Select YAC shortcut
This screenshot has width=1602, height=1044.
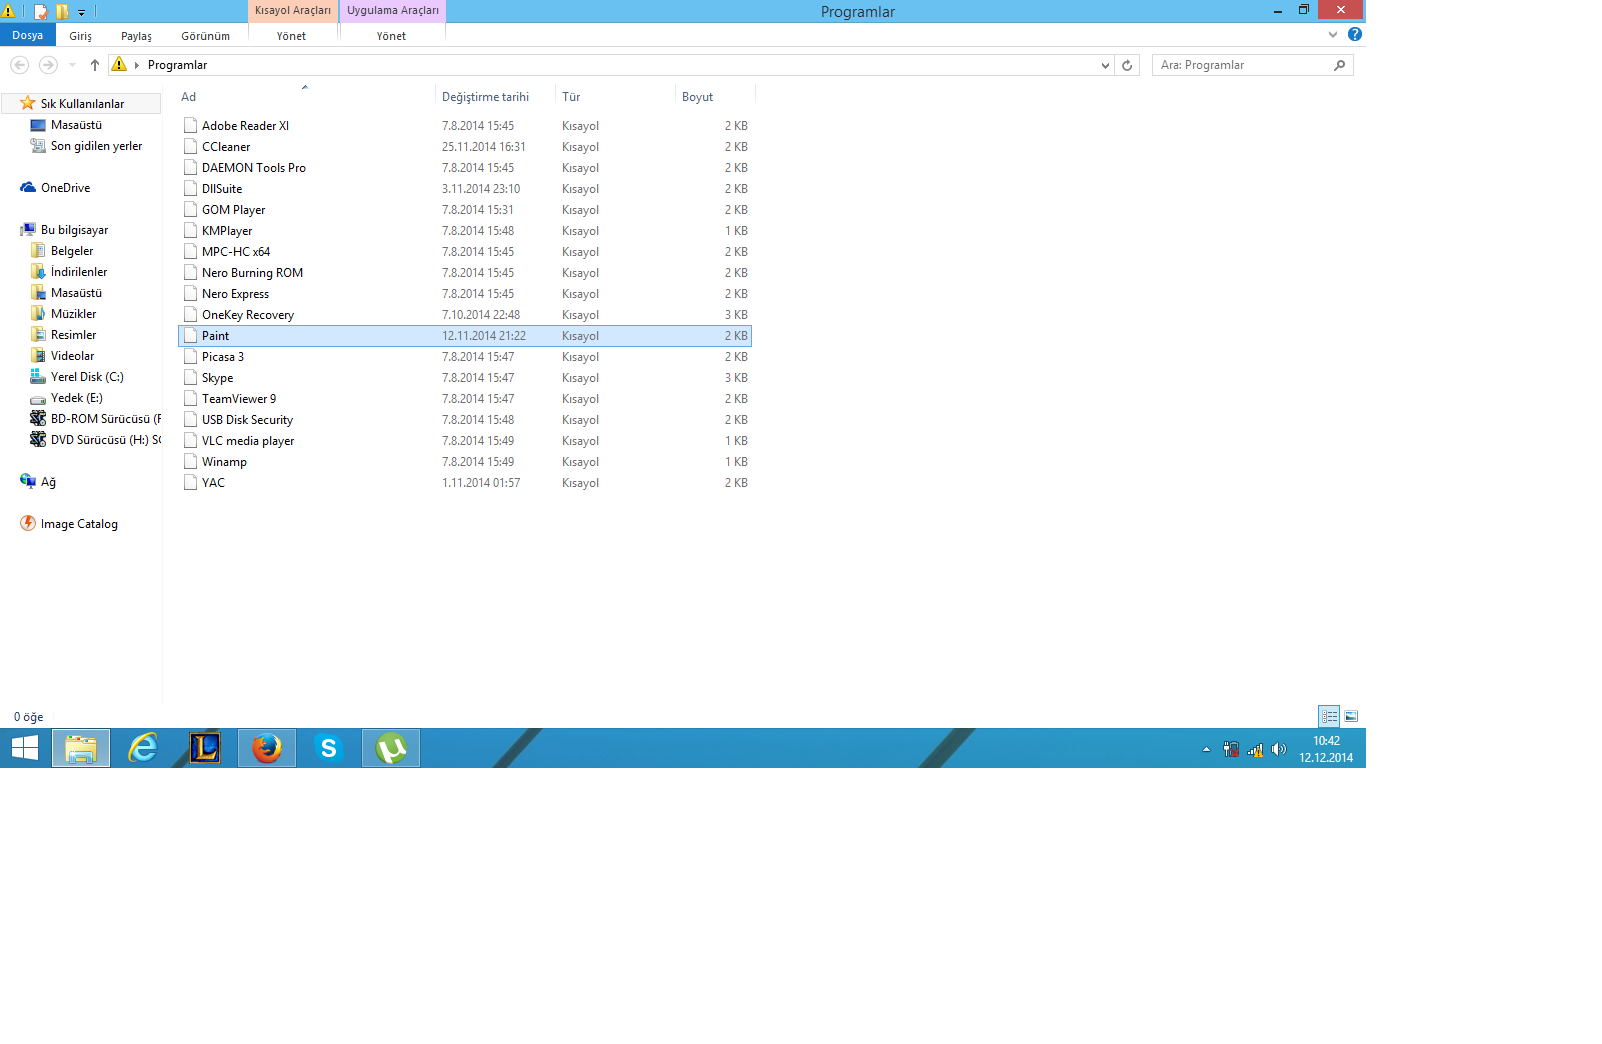point(465,483)
